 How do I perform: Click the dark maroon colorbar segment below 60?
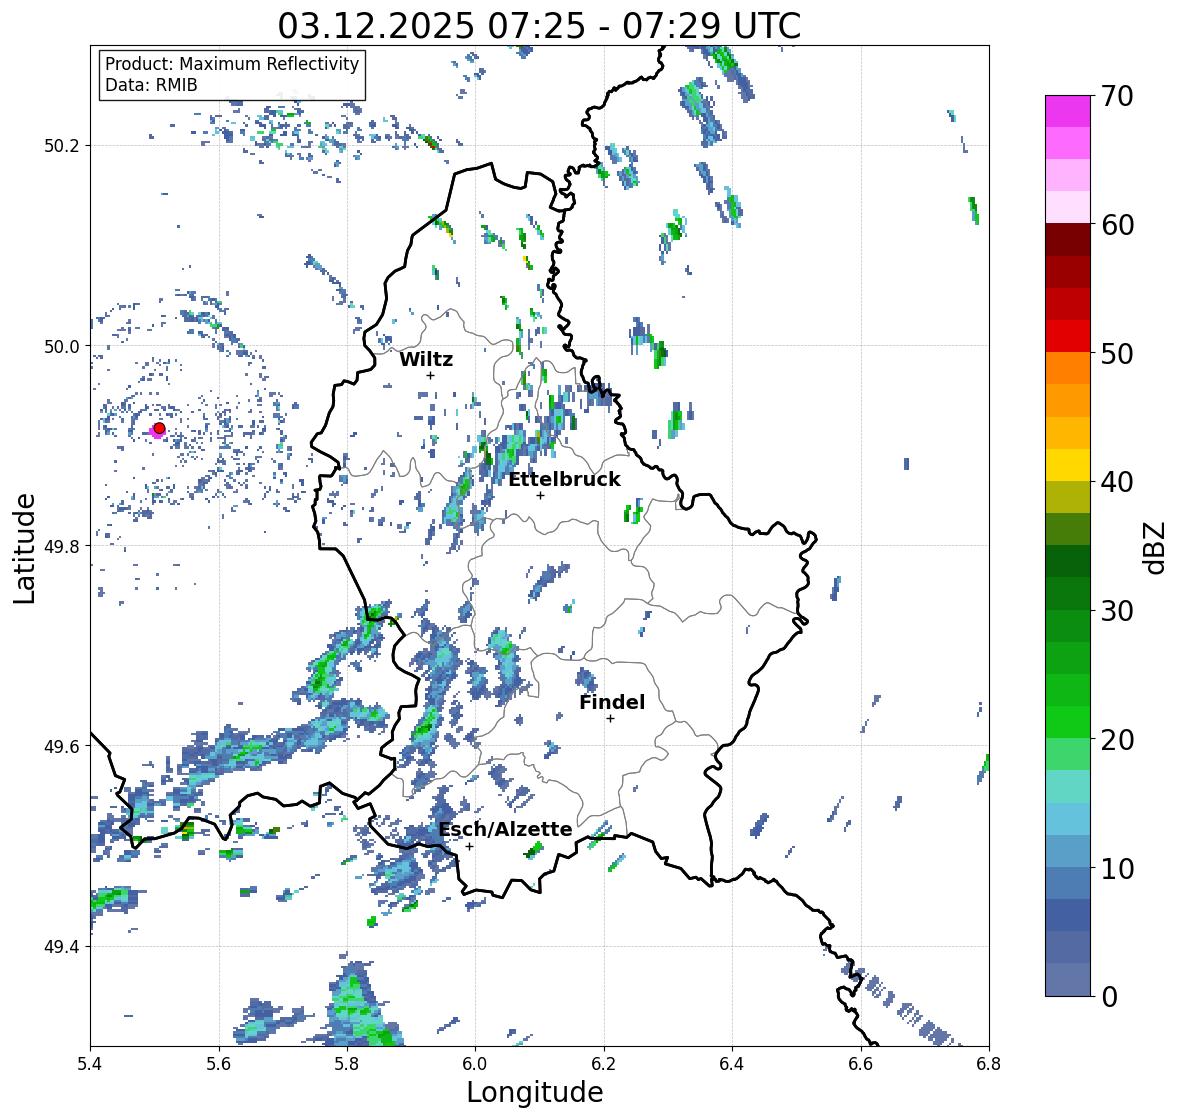click(x=1068, y=240)
